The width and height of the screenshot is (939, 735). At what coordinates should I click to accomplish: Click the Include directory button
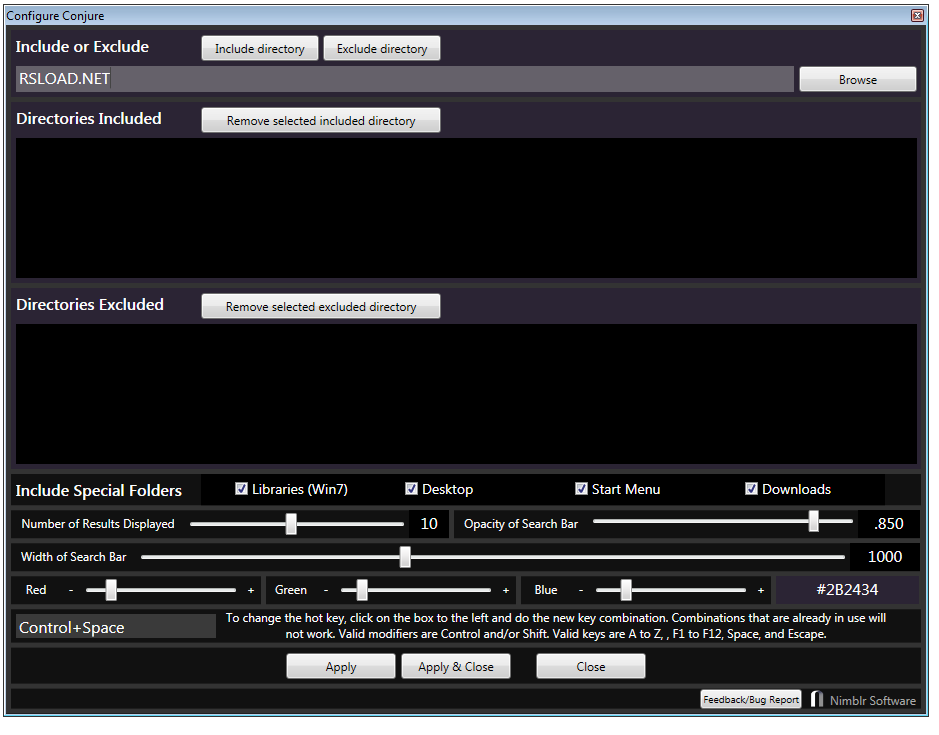click(260, 49)
